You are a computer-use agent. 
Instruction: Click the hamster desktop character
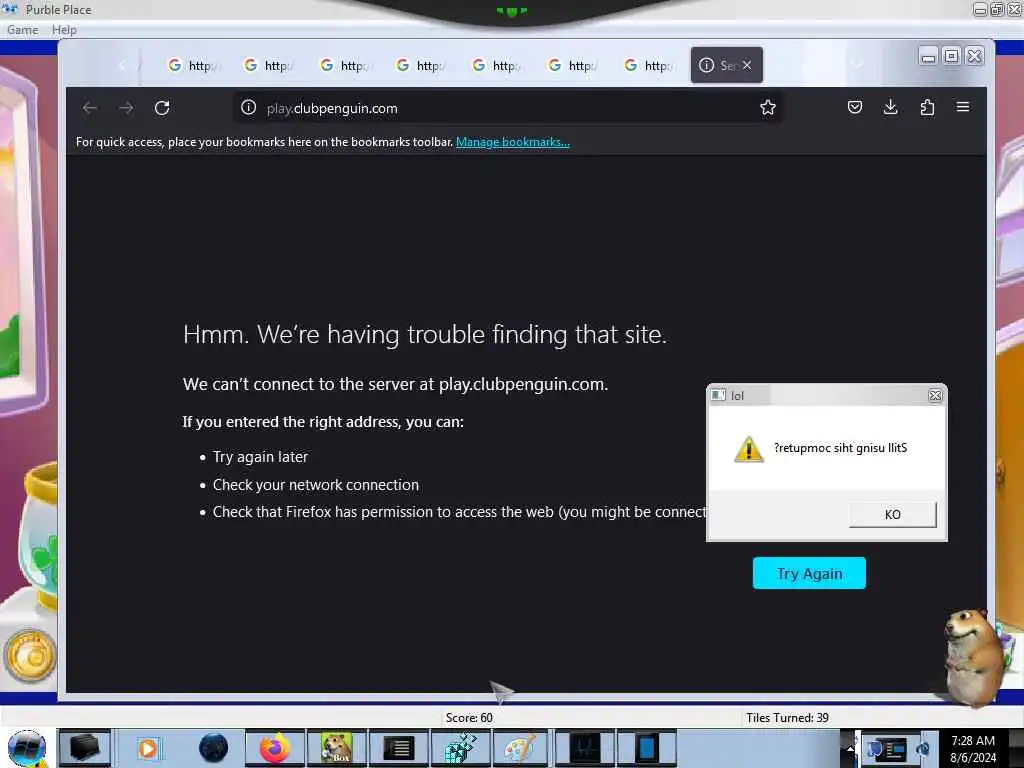(973, 656)
